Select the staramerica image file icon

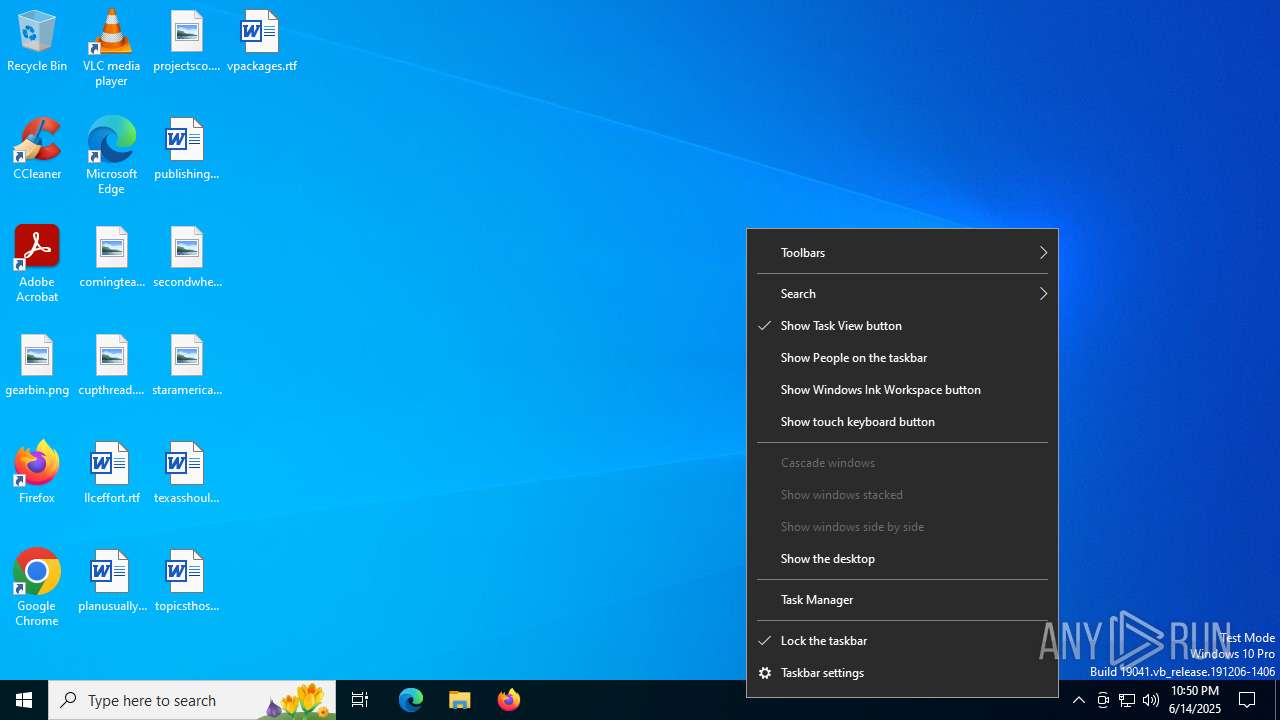tap(186, 366)
